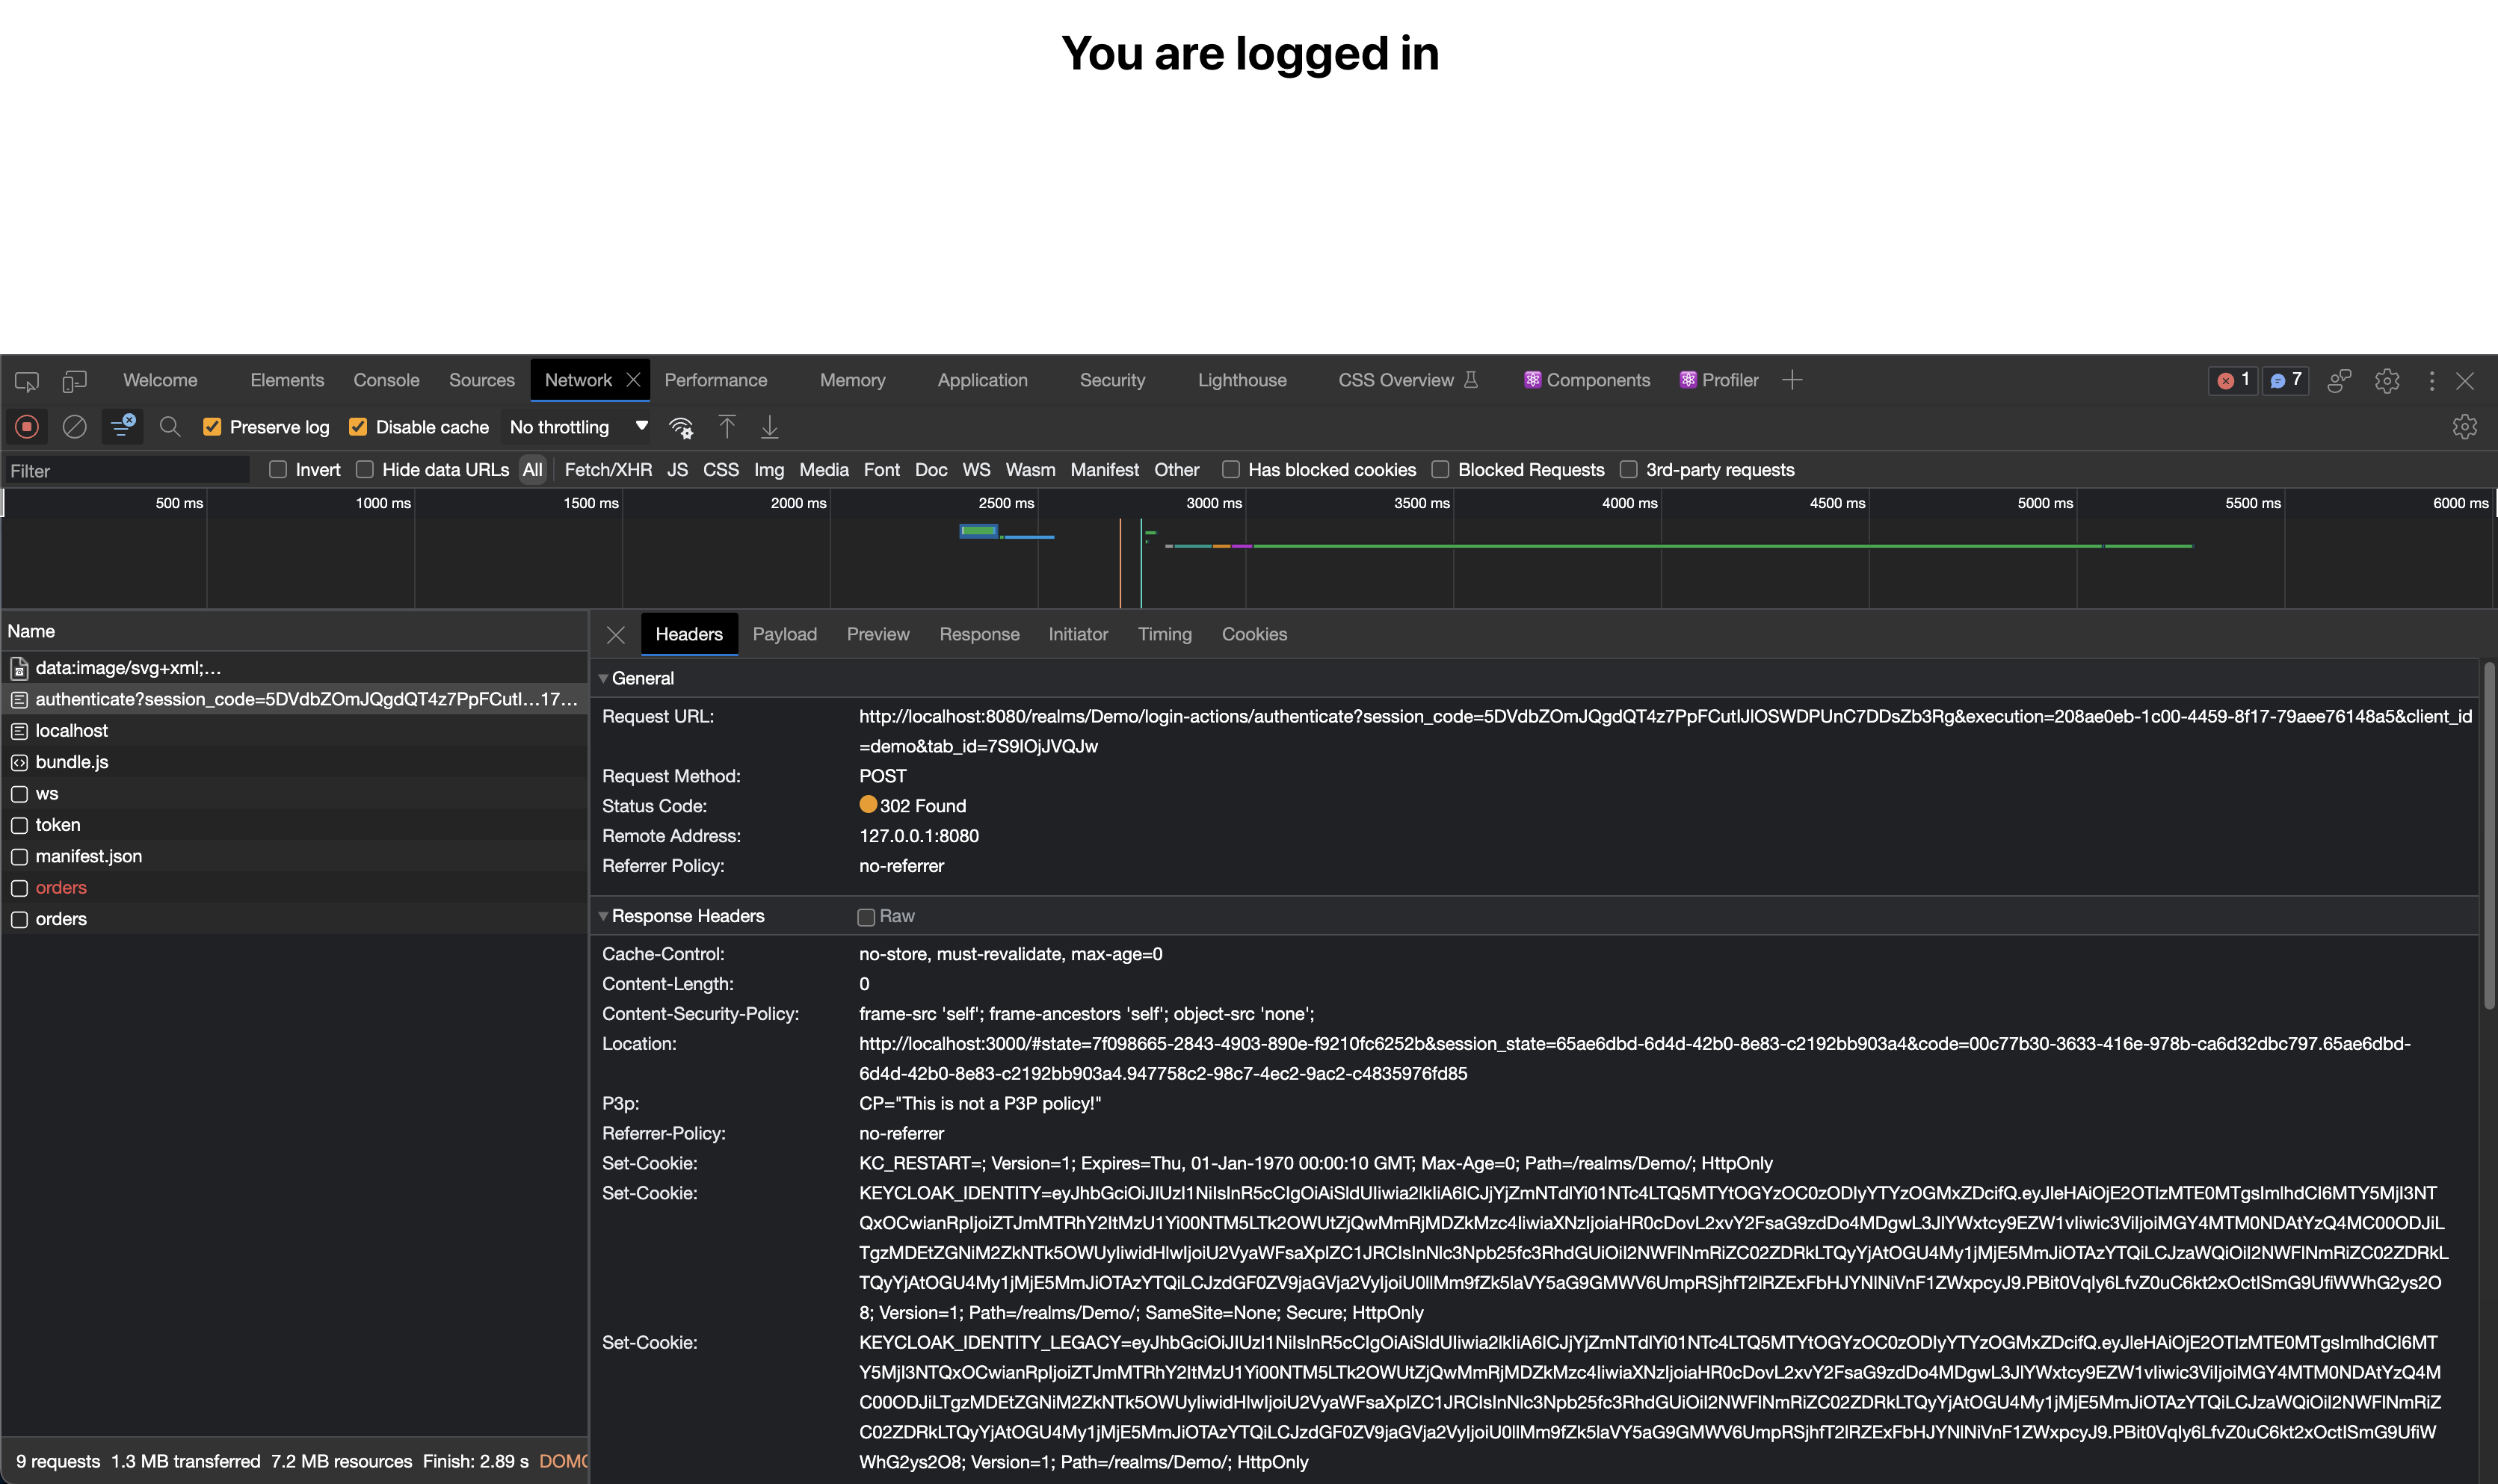
Task: Click the record network log icon
Action: point(27,427)
